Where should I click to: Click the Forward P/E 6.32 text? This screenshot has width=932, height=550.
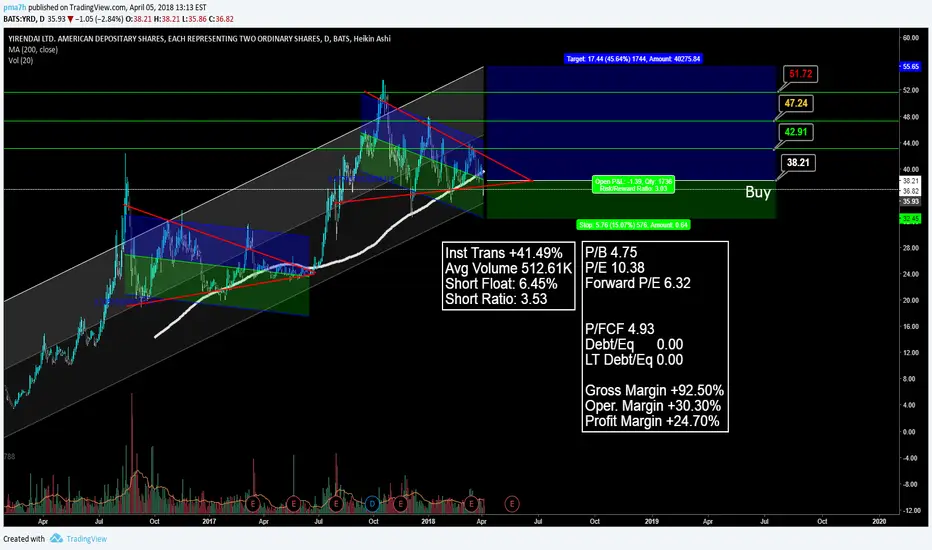point(638,283)
